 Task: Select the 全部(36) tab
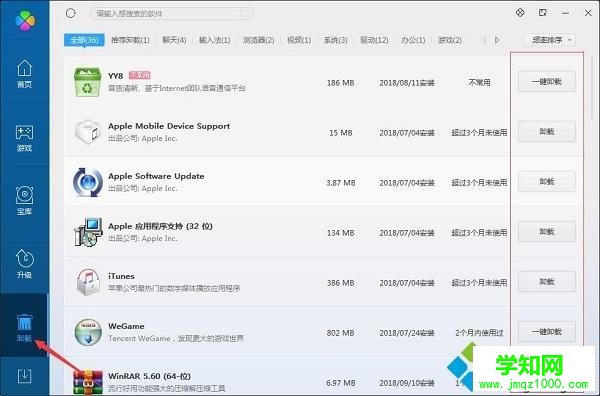pos(84,40)
